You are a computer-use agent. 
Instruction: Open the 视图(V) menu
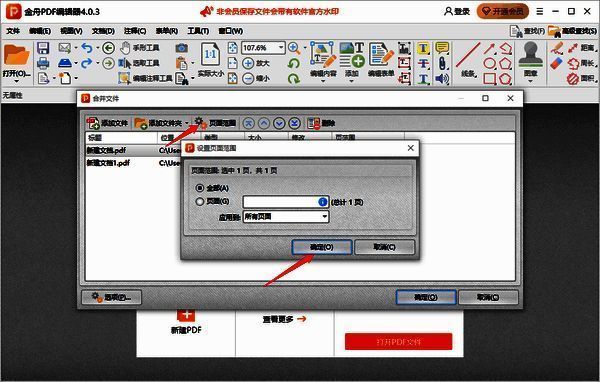(71, 31)
